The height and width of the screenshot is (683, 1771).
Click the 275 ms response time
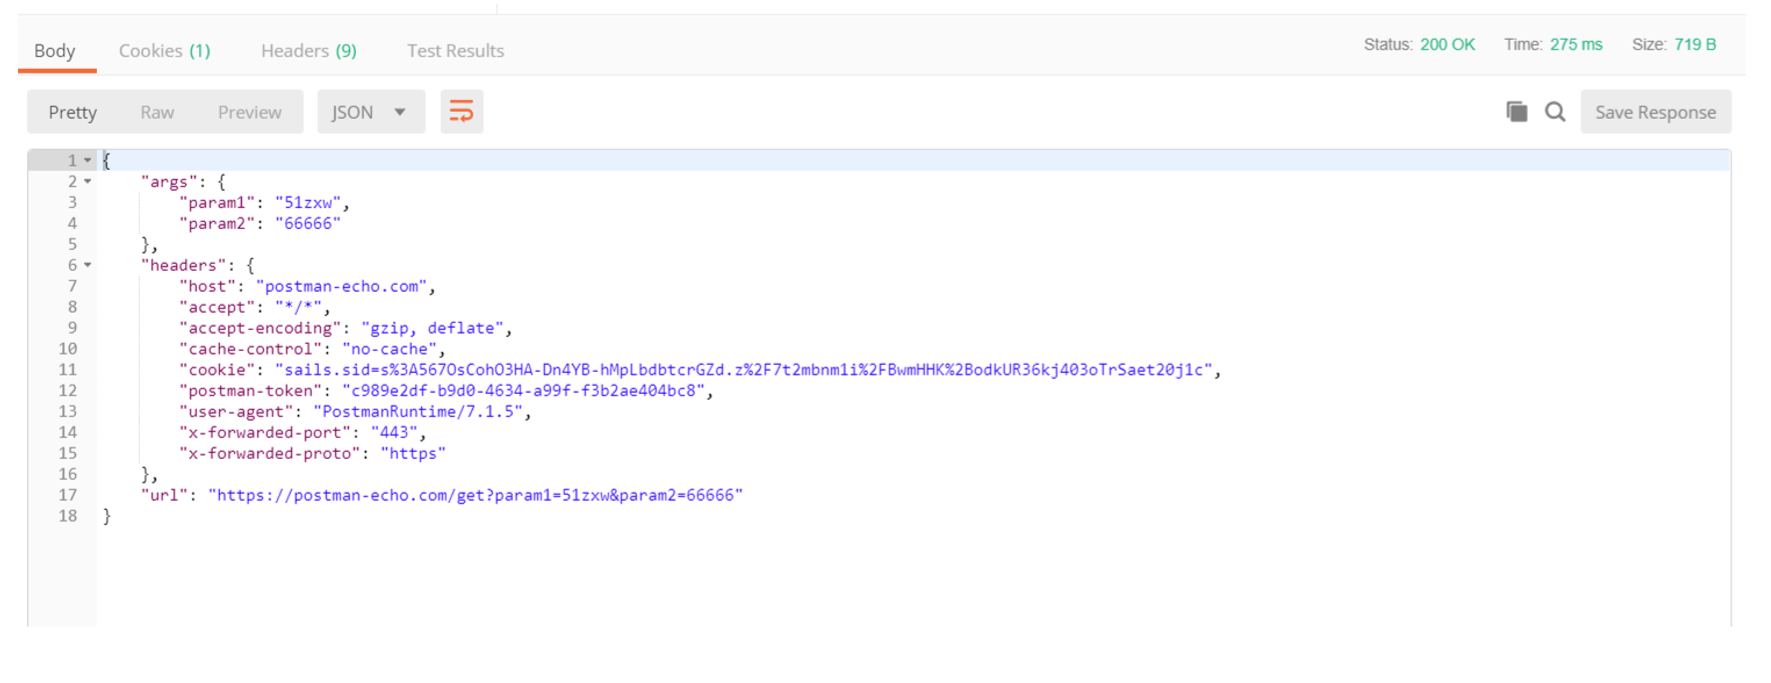[1576, 45]
